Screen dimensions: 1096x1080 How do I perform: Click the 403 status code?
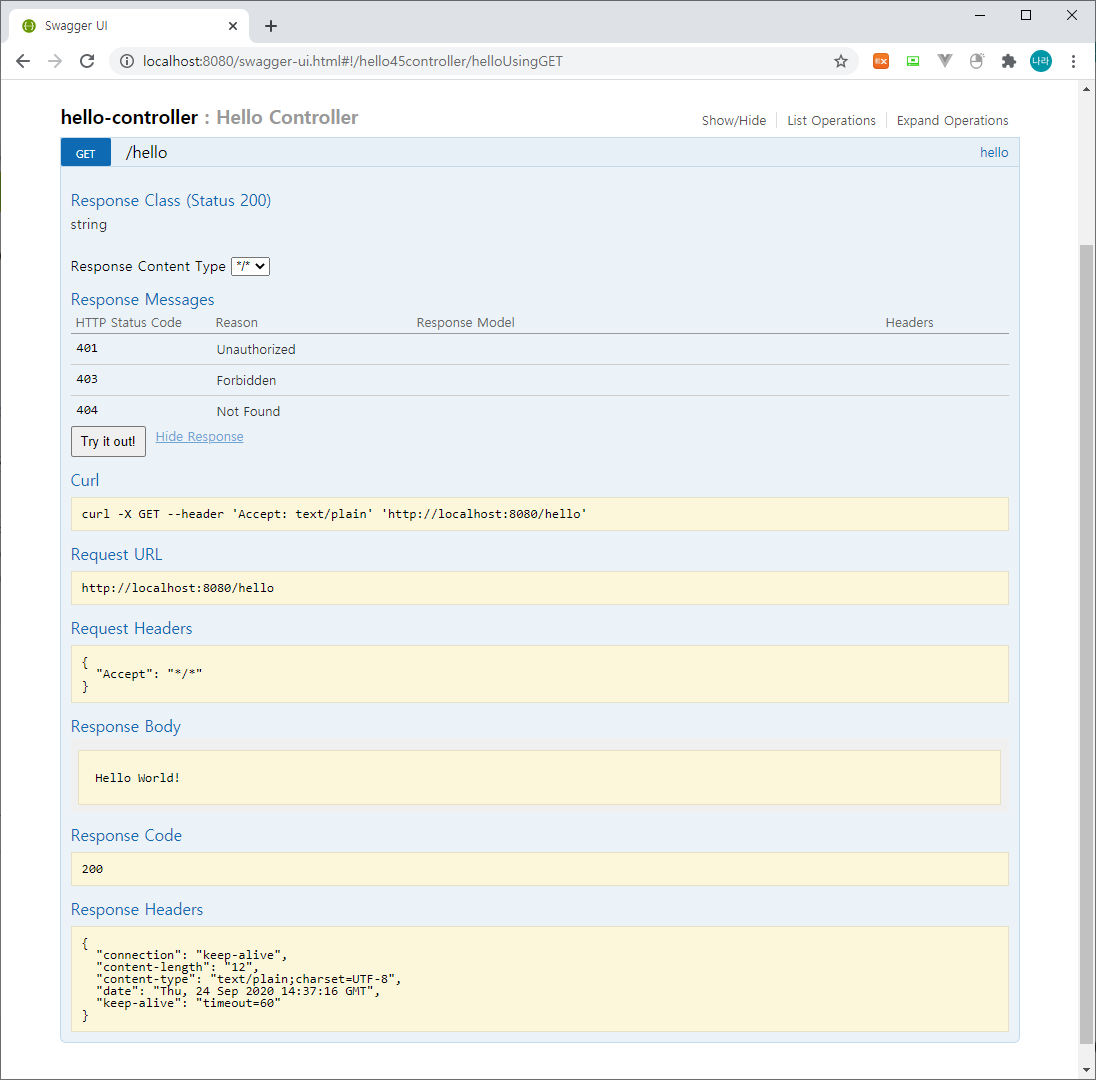(x=87, y=379)
